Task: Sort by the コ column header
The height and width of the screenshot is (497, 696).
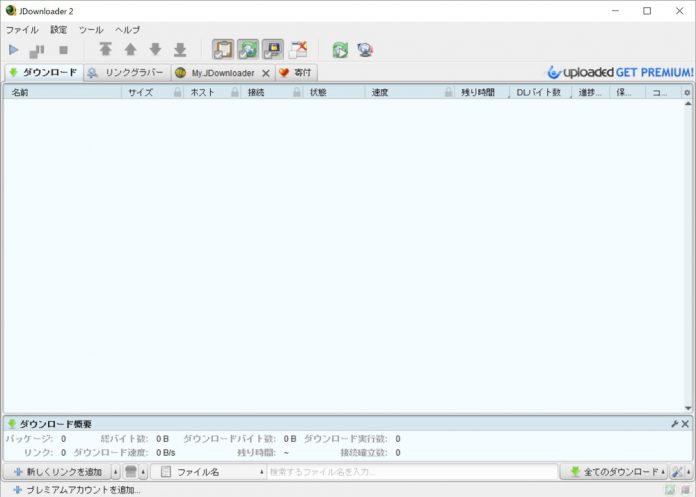Action: coord(662,92)
